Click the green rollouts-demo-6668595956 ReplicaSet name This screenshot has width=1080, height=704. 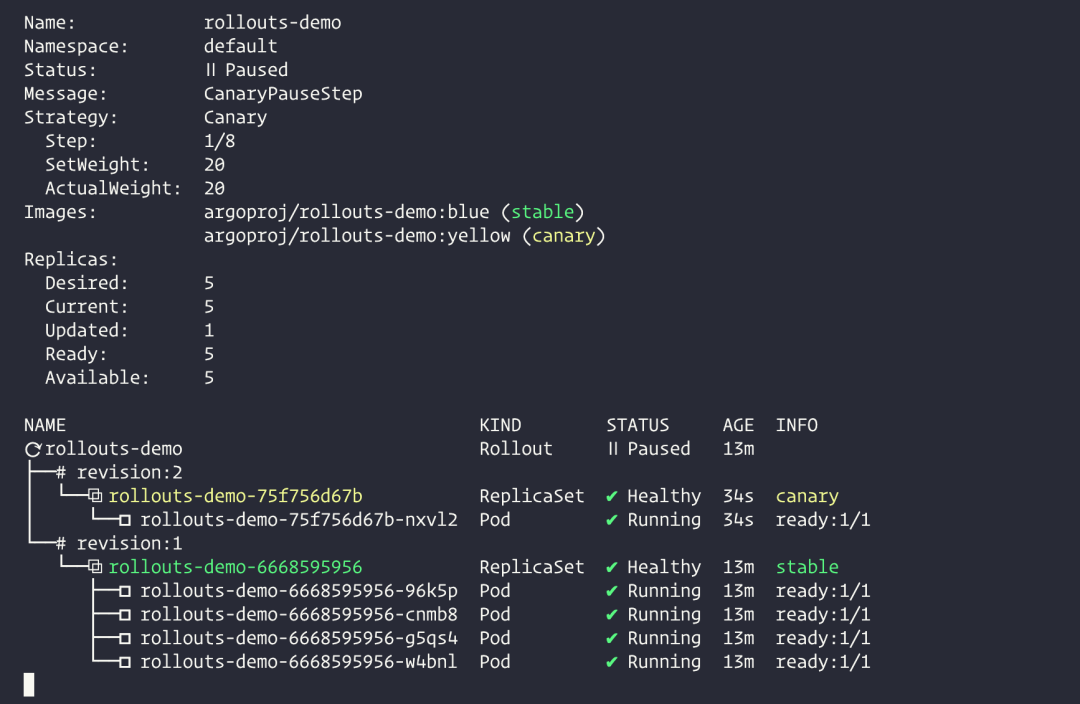point(235,568)
